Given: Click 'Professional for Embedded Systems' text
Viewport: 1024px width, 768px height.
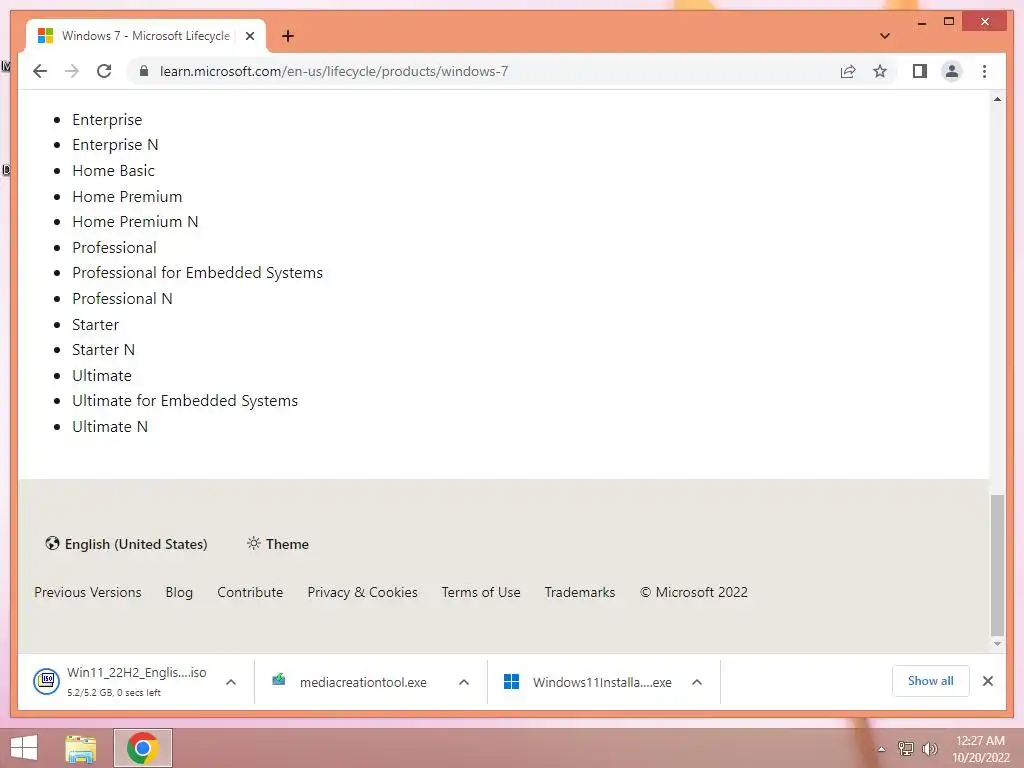Looking at the screenshot, I should pos(197,273).
